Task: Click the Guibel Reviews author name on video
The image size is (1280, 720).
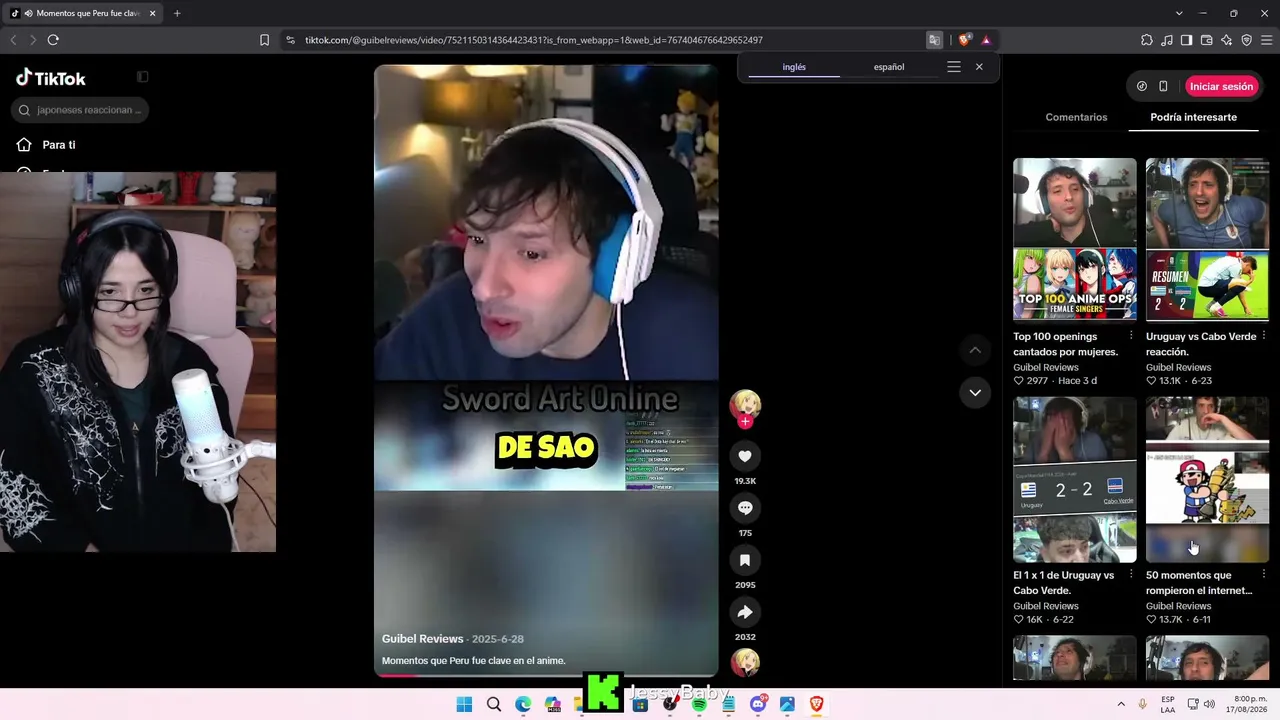Action: [x=422, y=639]
